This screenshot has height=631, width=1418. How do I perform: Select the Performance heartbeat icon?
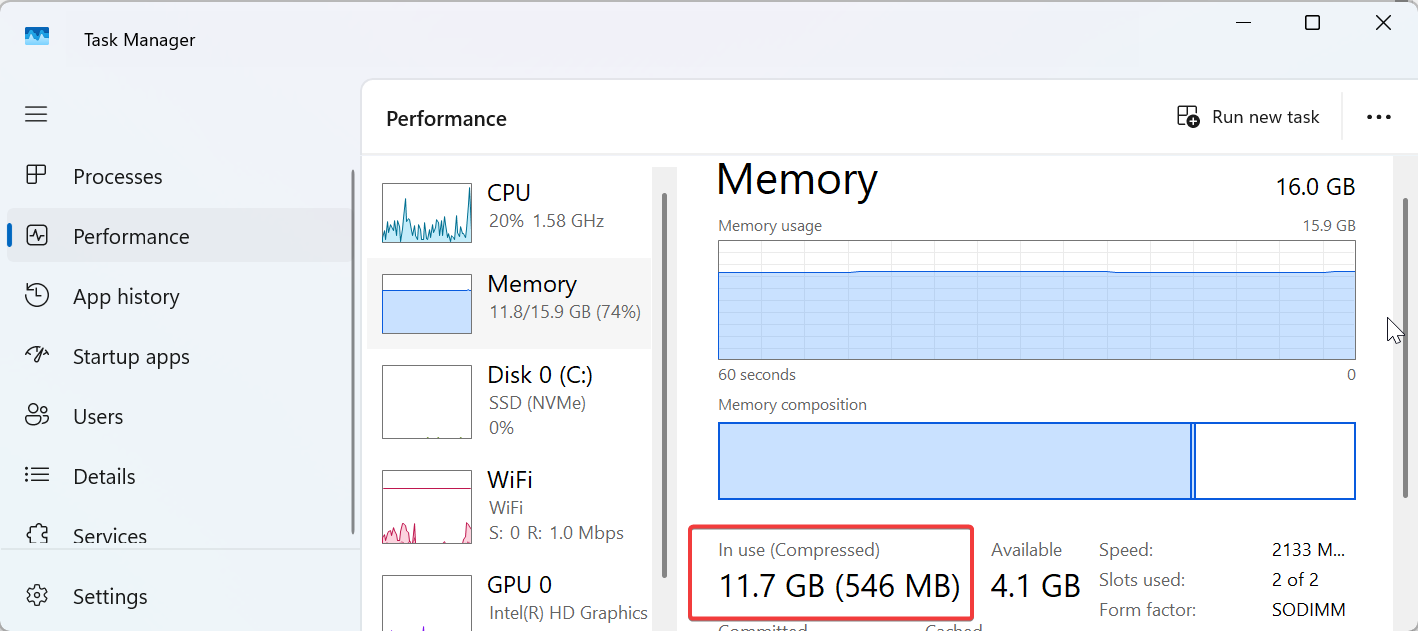click(x=36, y=236)
